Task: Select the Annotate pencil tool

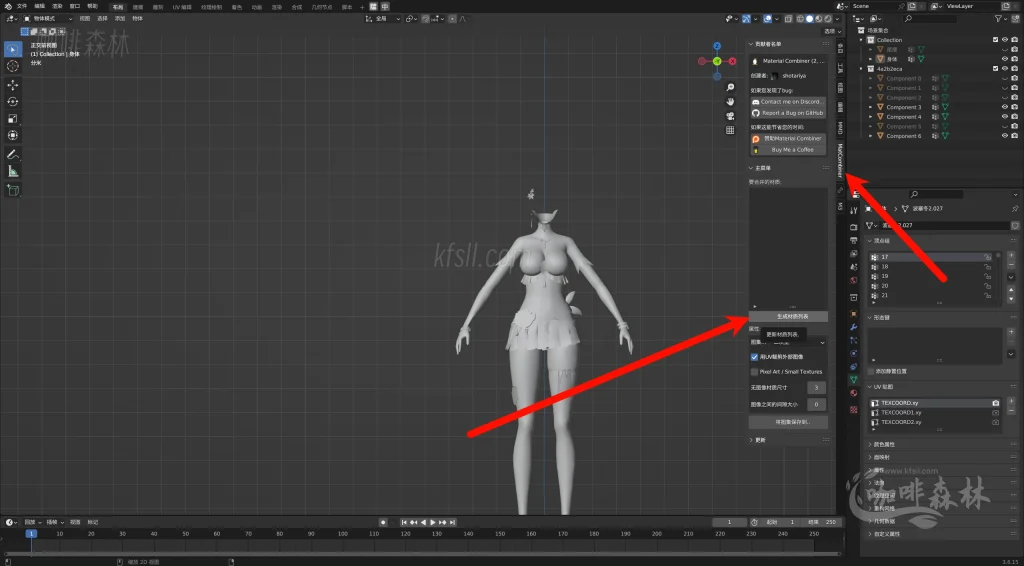Action: point(12,155)
